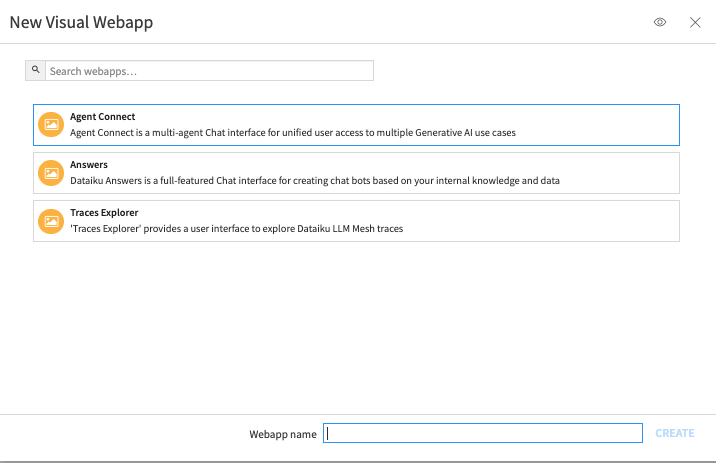
Task: Toggle the eye preview icon in header
Action: (x=660, y=22)
